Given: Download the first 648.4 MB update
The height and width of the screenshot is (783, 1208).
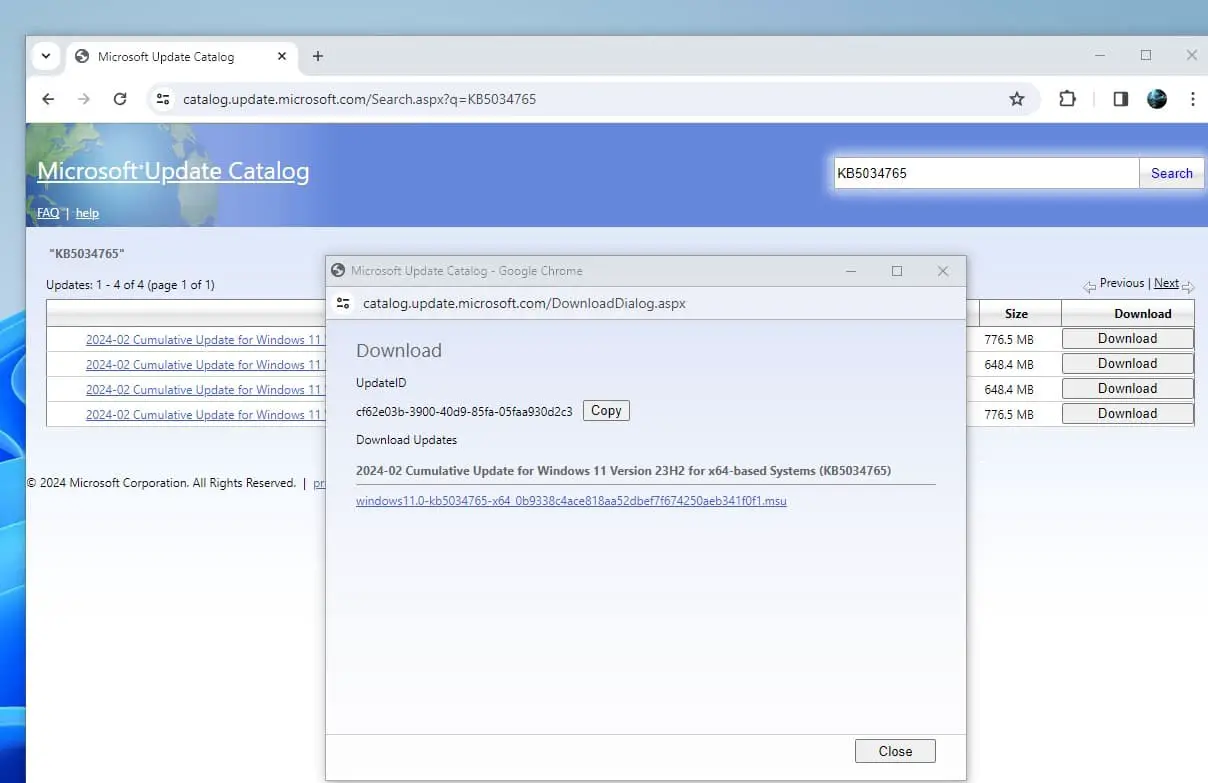Looking at the screenshot, I should (1127, 364).
